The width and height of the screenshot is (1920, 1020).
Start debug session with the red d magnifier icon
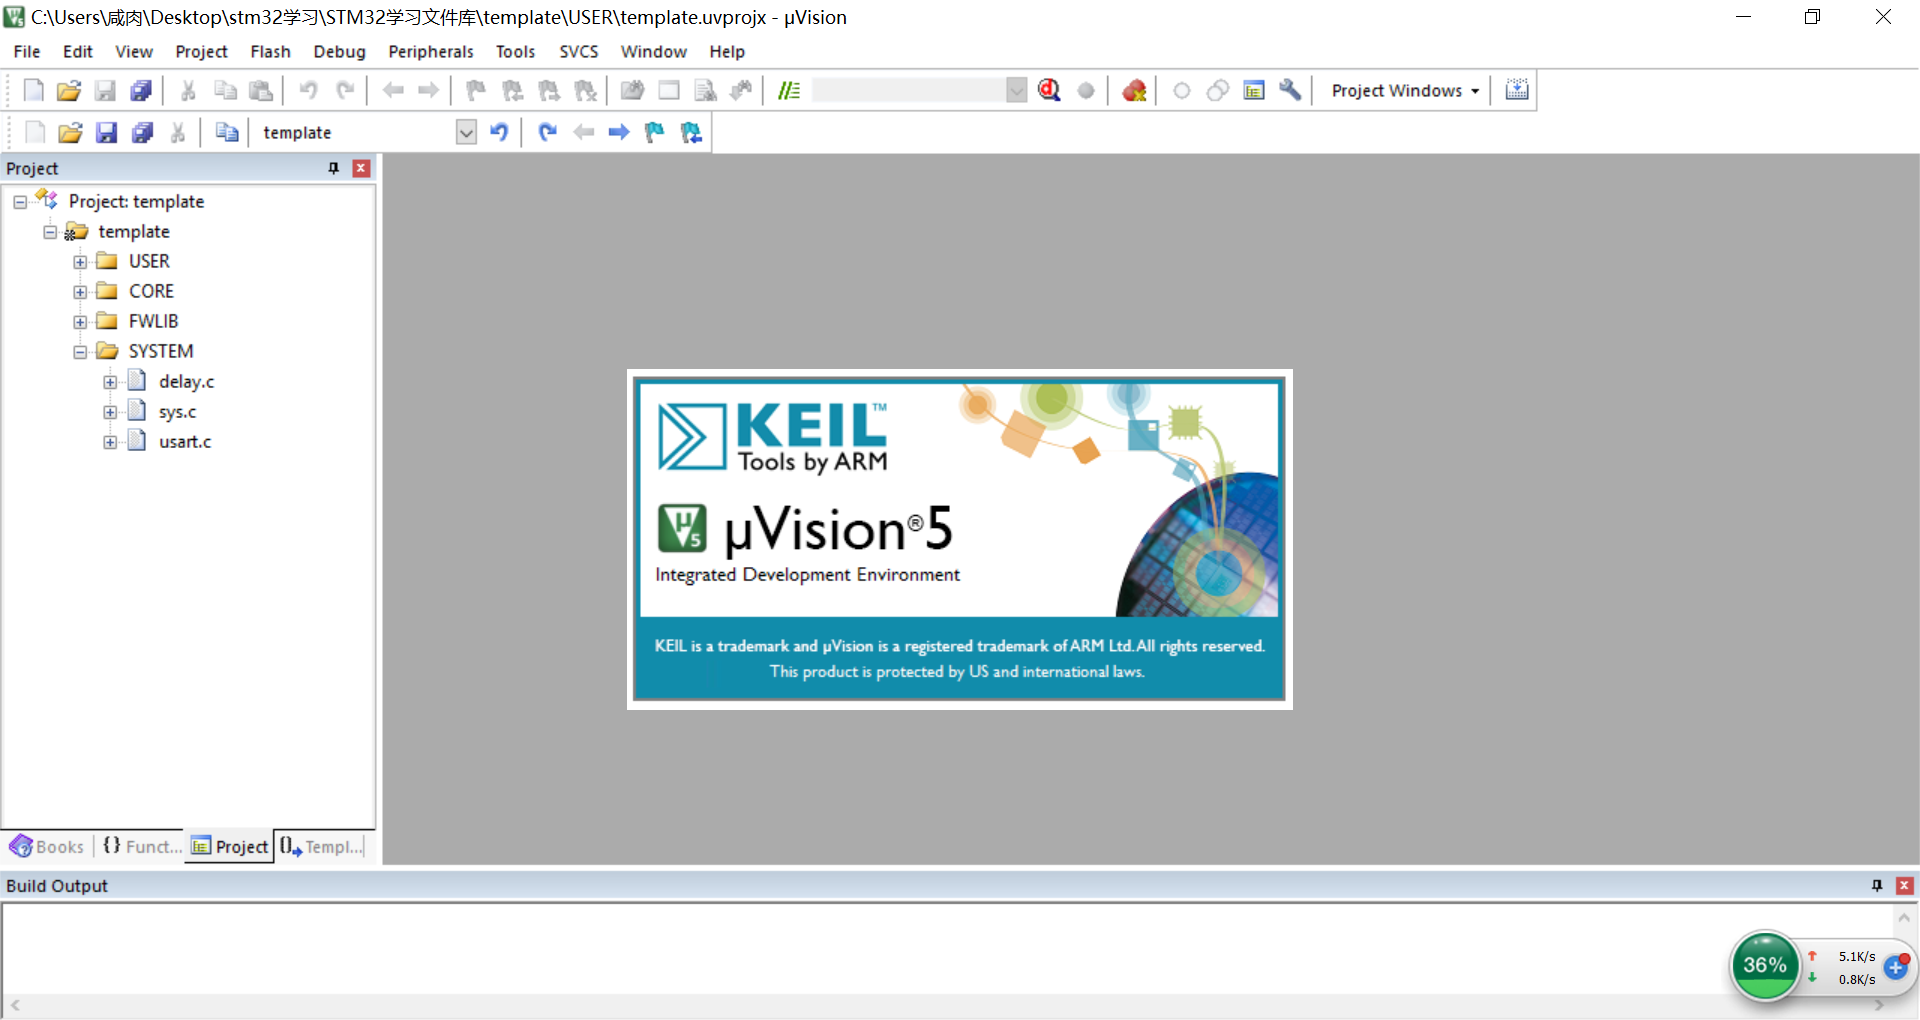coord(1049,91)
